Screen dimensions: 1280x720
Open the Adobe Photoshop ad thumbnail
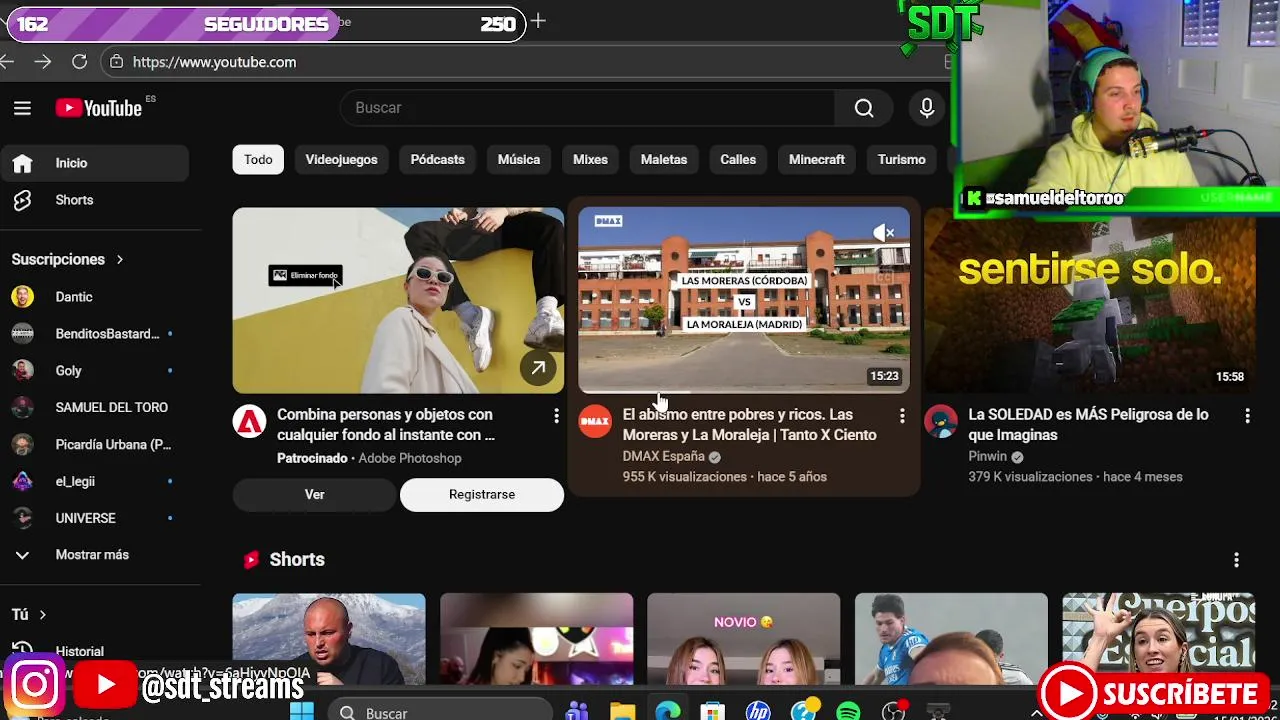tap(398, 300)
